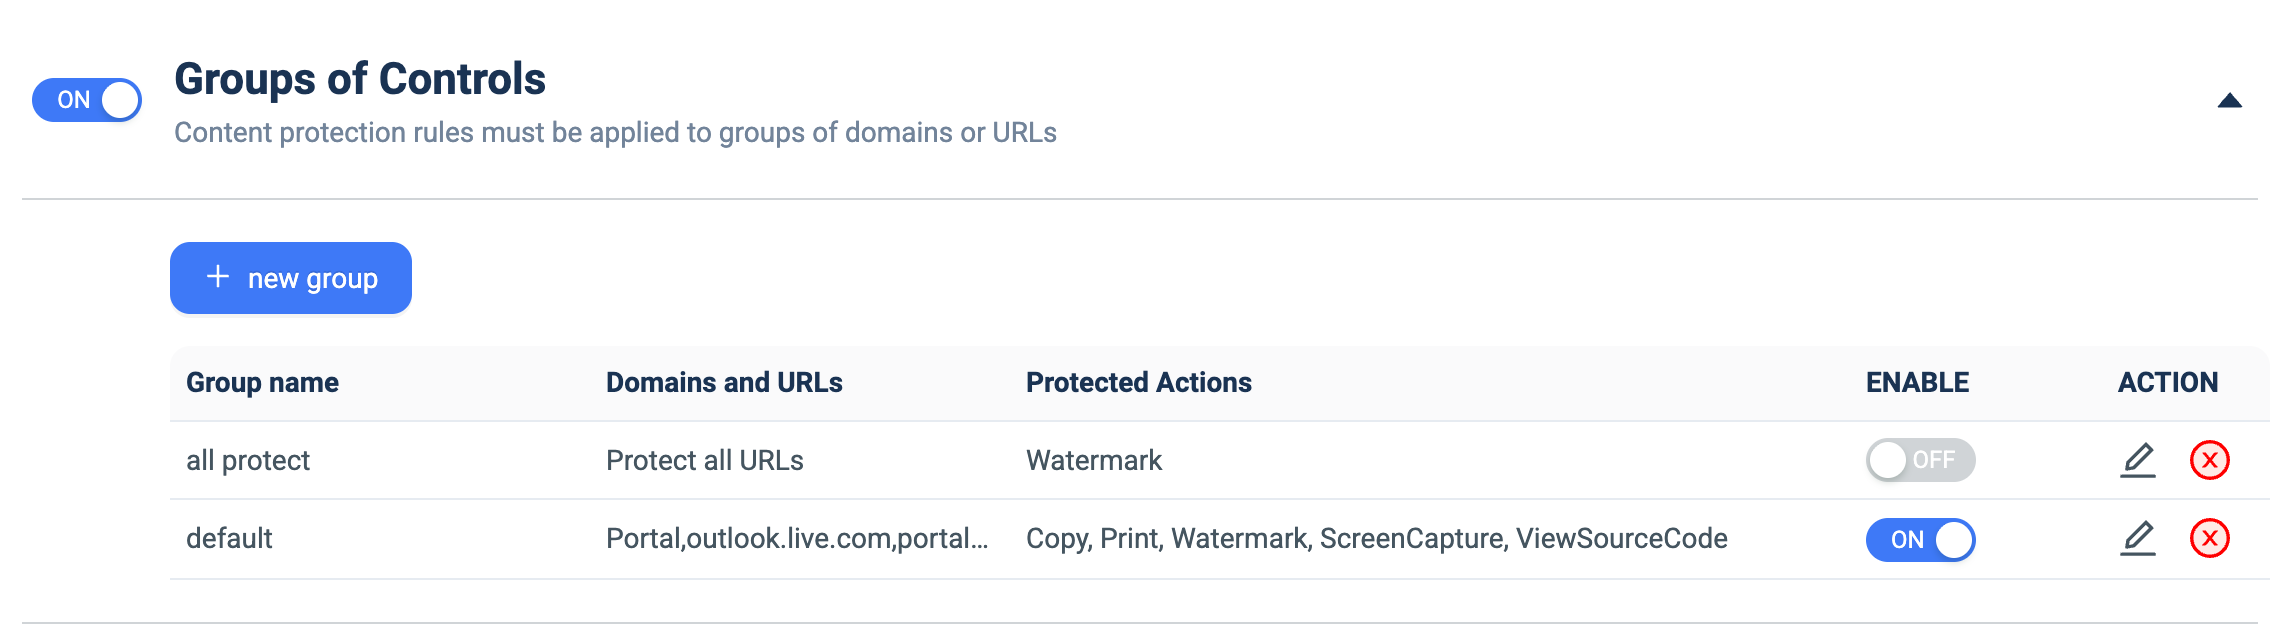Collapse the Groups of Controls section

(x=2230, y=100)
